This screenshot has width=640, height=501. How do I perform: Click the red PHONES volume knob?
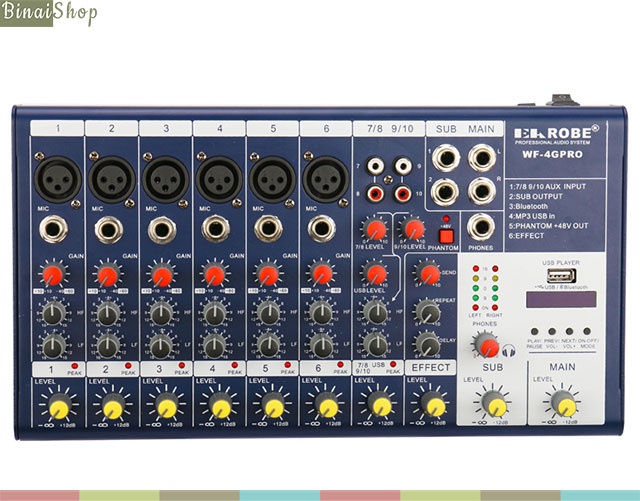[x=486, y=345]
